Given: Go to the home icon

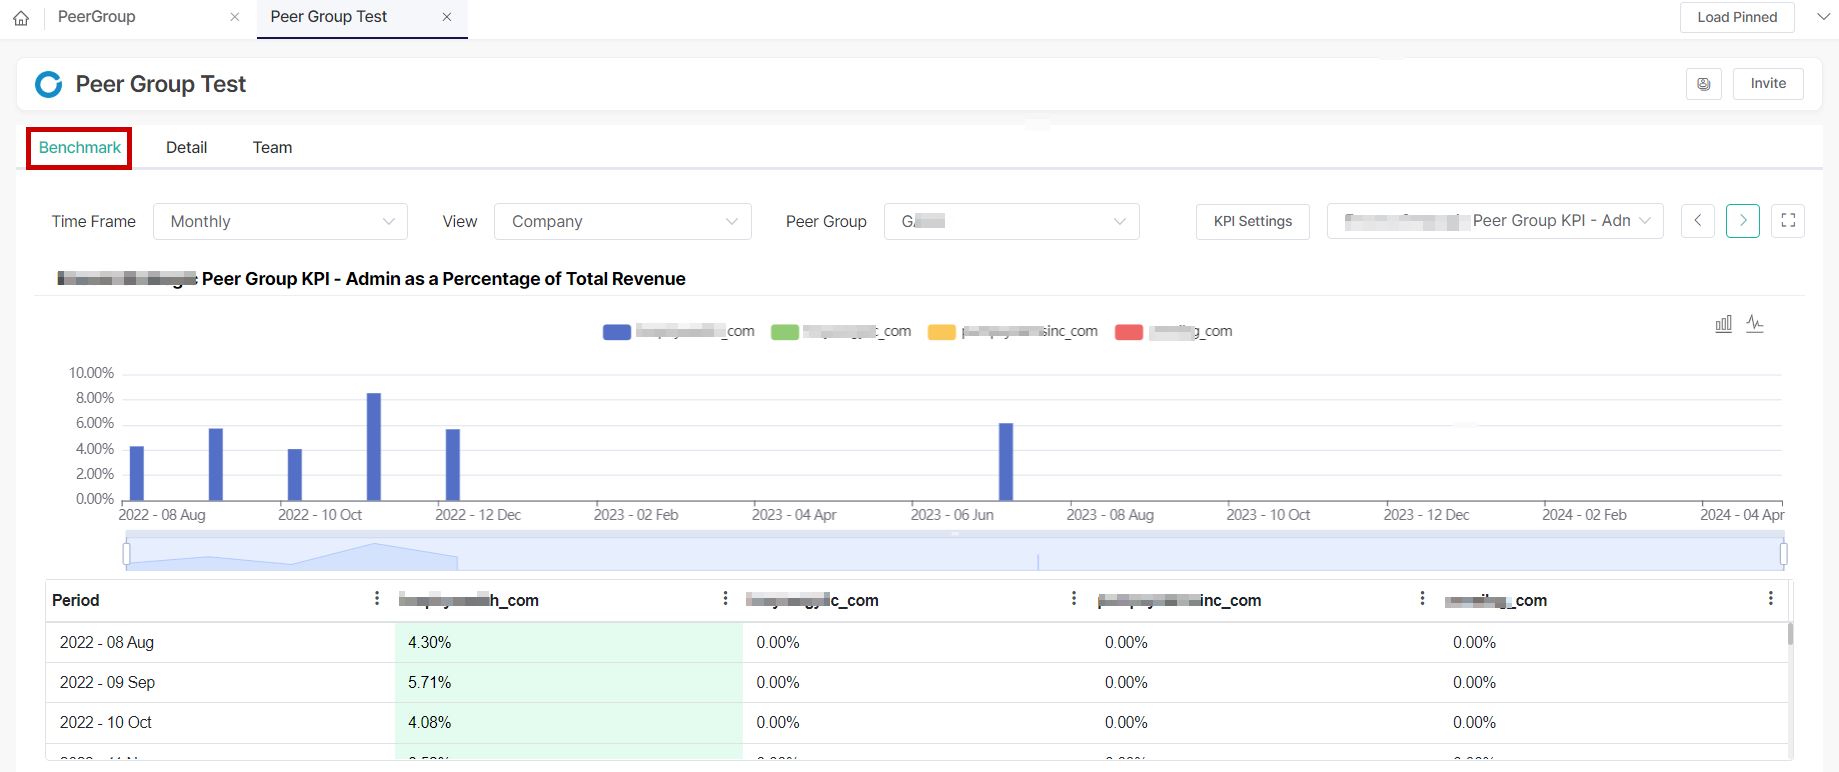Looking at the screenshot, I should click(x=21, y=18).
